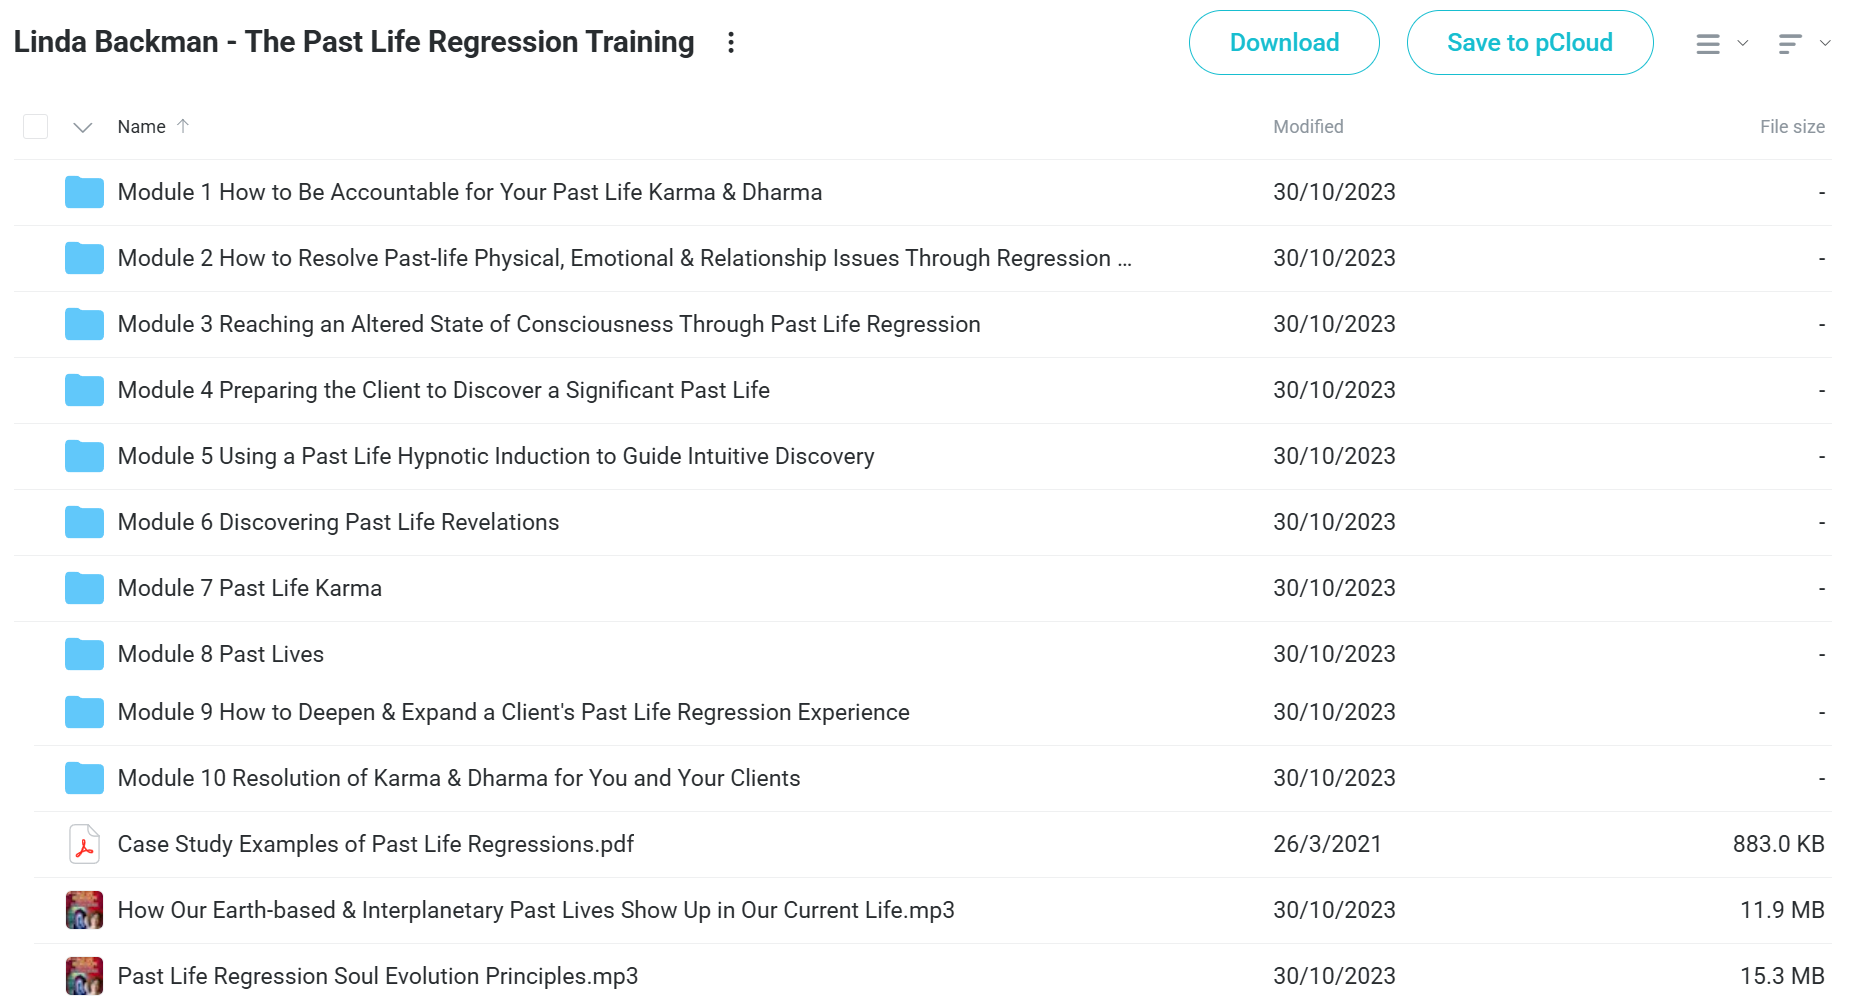This screenshot has height=1007, width=1861.
Task: Open the three-dot more options menu
Action: point(731,42)
